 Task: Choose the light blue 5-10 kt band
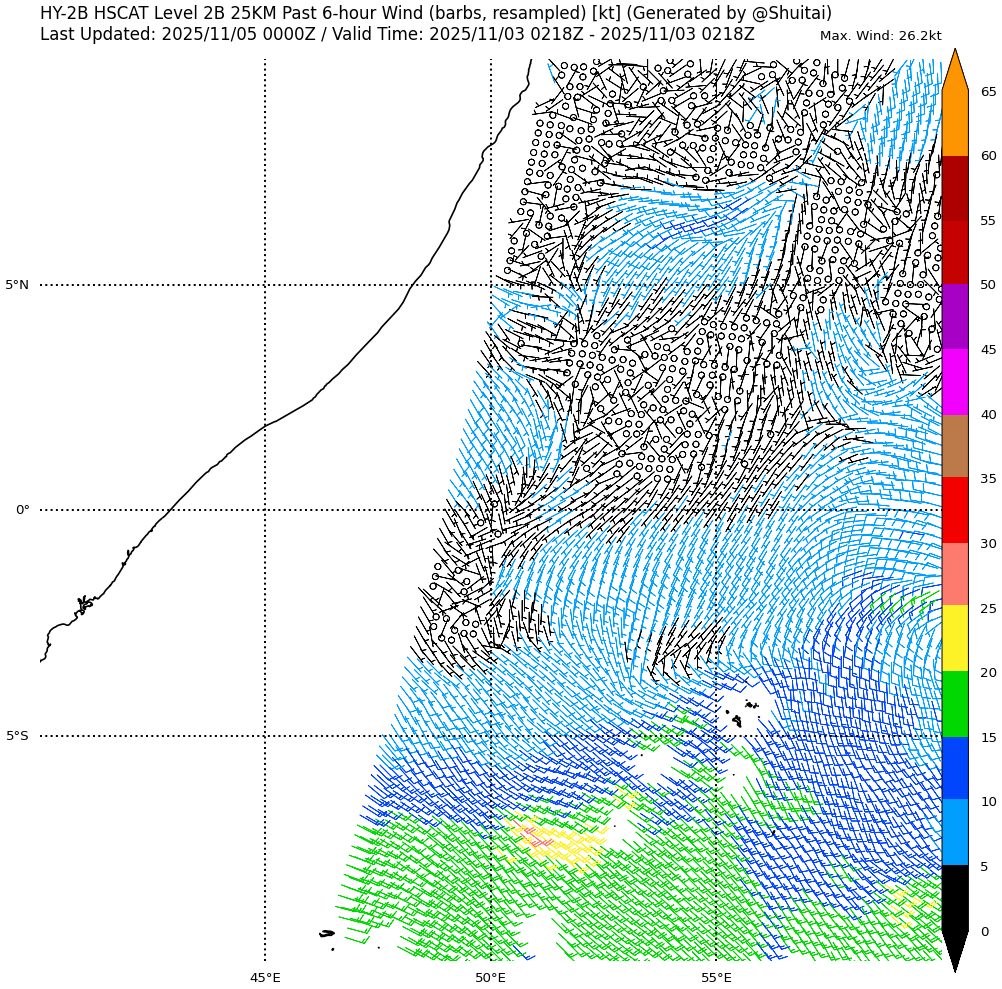(955, 832)
